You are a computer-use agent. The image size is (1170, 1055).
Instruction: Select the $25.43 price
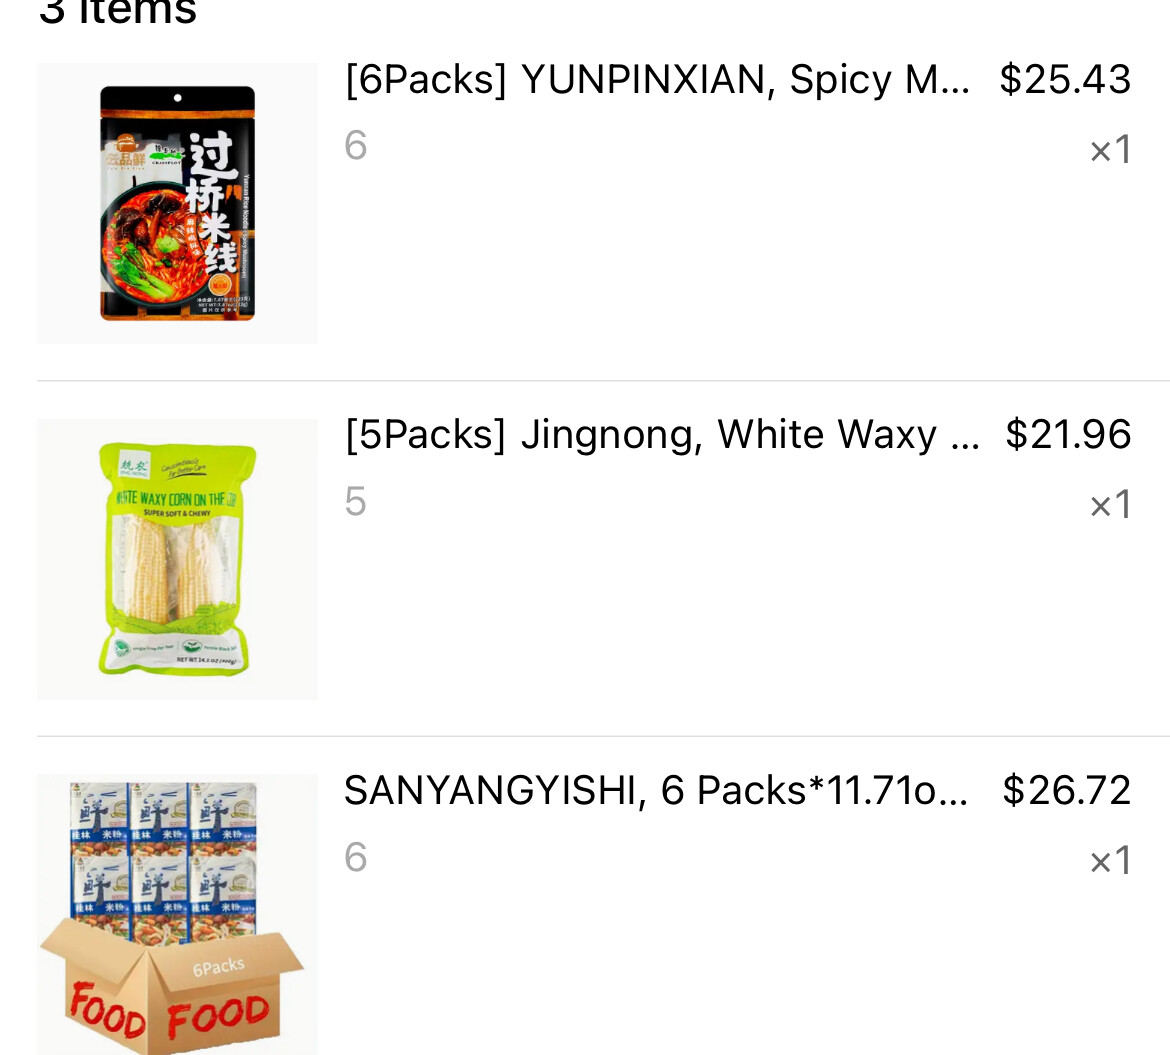1066,79
